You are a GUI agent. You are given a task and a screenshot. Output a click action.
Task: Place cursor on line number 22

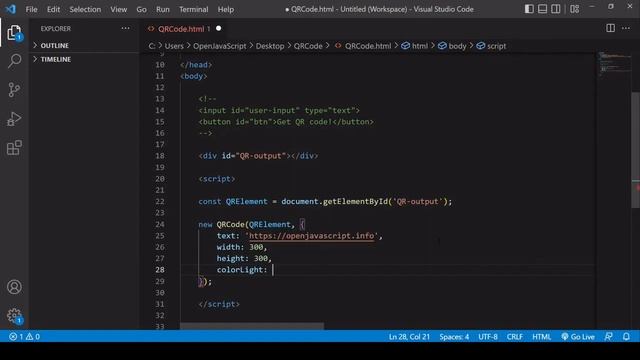pyautogui.click(x=160, y=201)
